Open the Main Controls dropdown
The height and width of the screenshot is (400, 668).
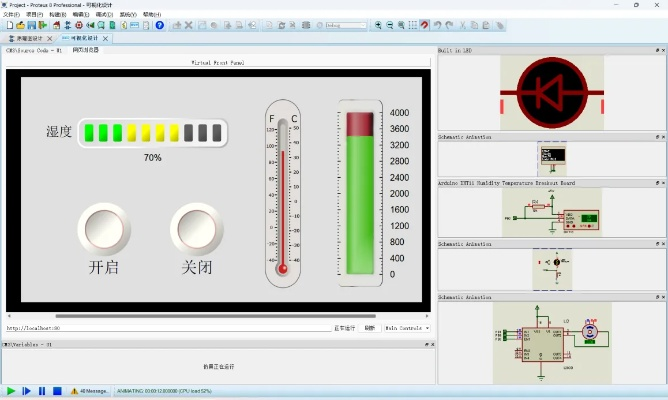[407, 328]
